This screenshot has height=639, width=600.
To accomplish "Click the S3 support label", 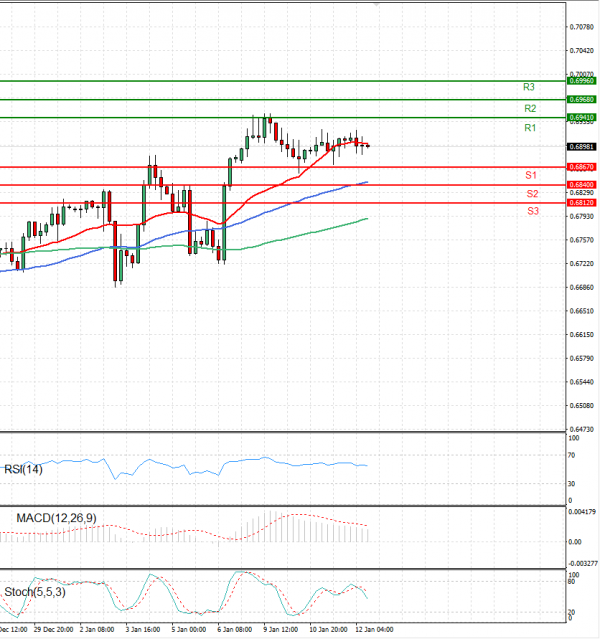I will 533,211.
